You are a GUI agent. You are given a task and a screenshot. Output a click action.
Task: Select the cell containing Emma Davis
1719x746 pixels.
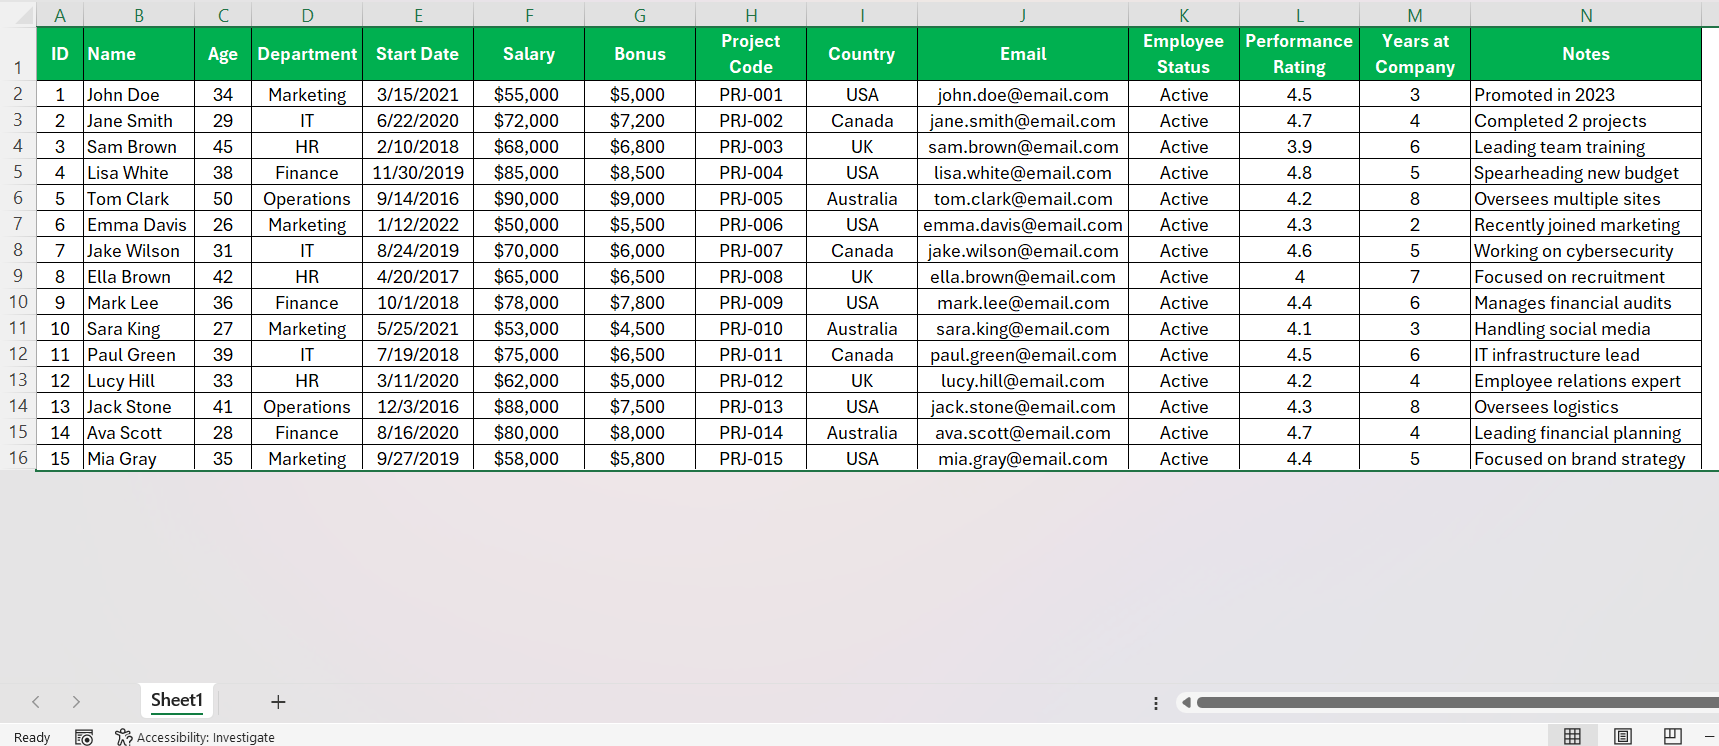139,225
